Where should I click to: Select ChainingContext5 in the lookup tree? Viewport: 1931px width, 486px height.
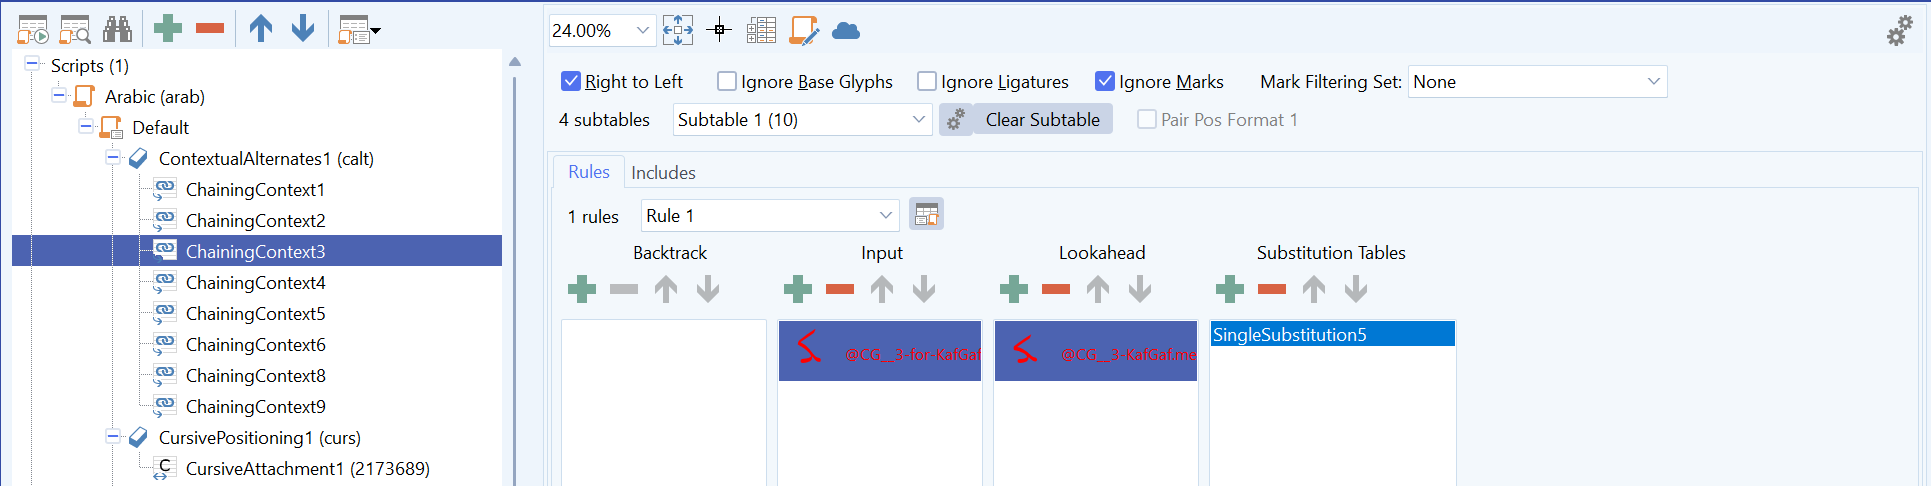pyautogui.click(x=255, y=313)
